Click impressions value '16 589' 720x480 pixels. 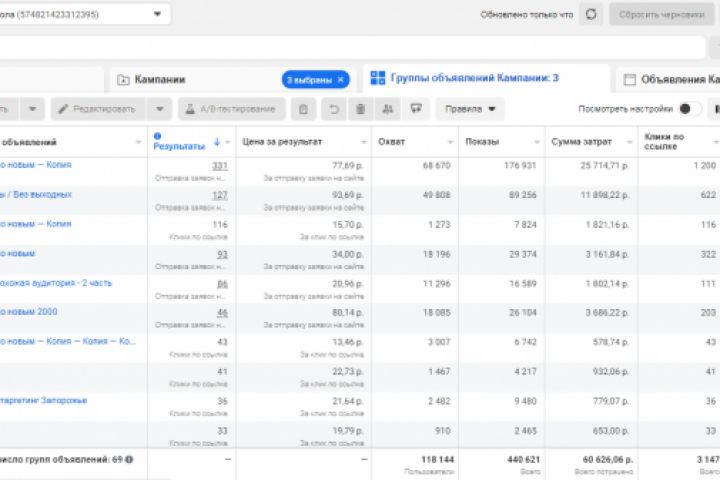[523, 283]
